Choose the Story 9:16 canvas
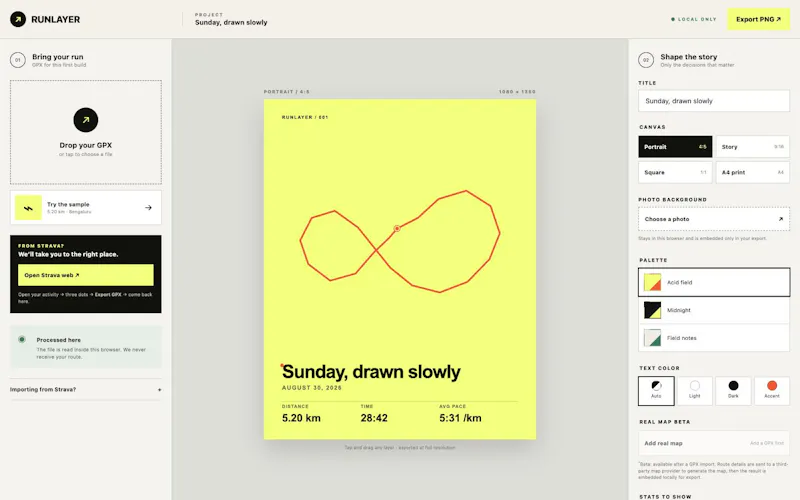Image resolution: width=800 pixels, height=500 pixels. coord(753,147)
